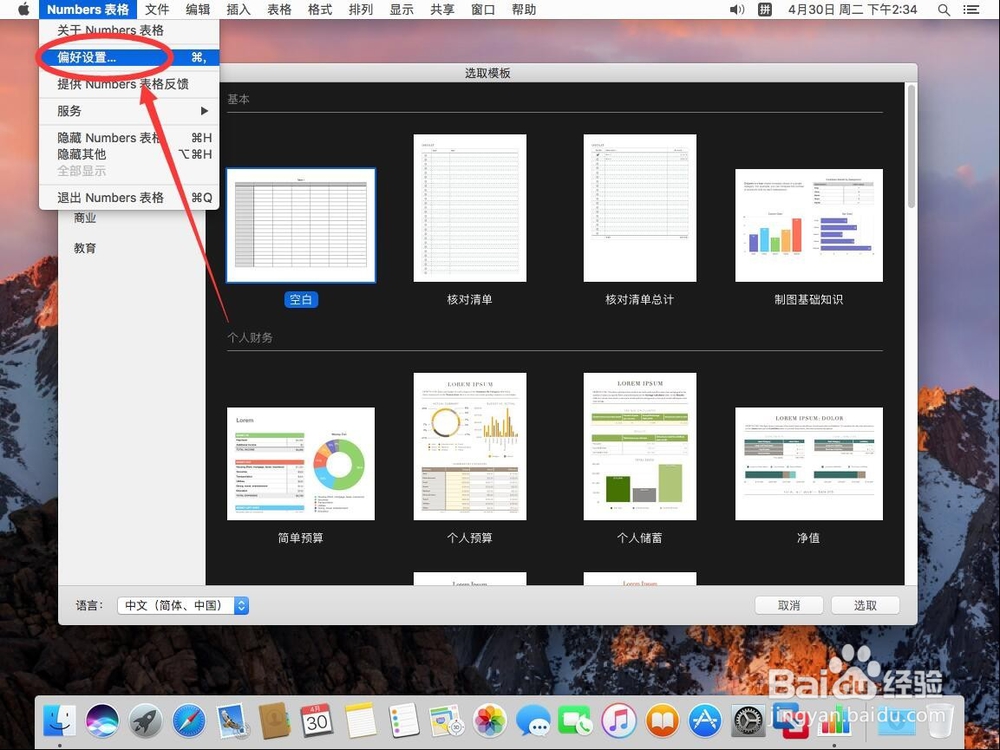This screenshot has width=1000, height=750.
Task: Open the 插入 menu
Action: [239, 10]
